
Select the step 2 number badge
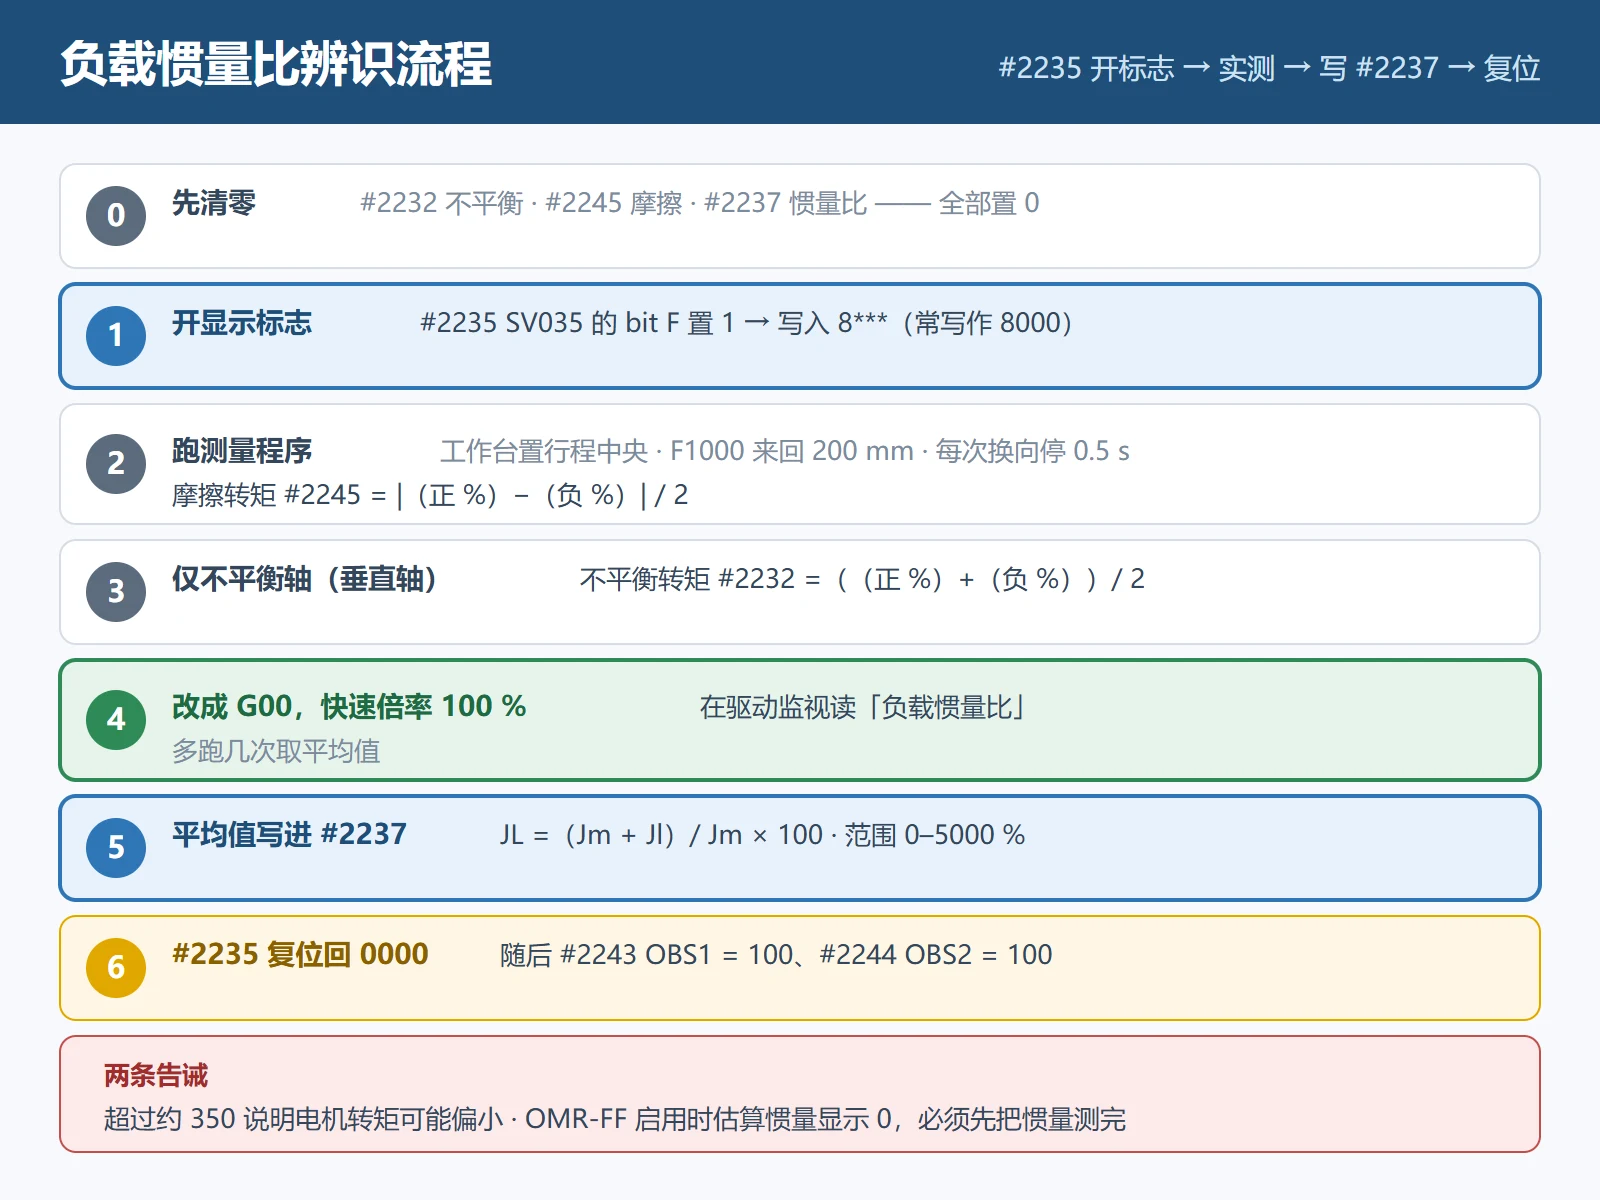(116, 464)
